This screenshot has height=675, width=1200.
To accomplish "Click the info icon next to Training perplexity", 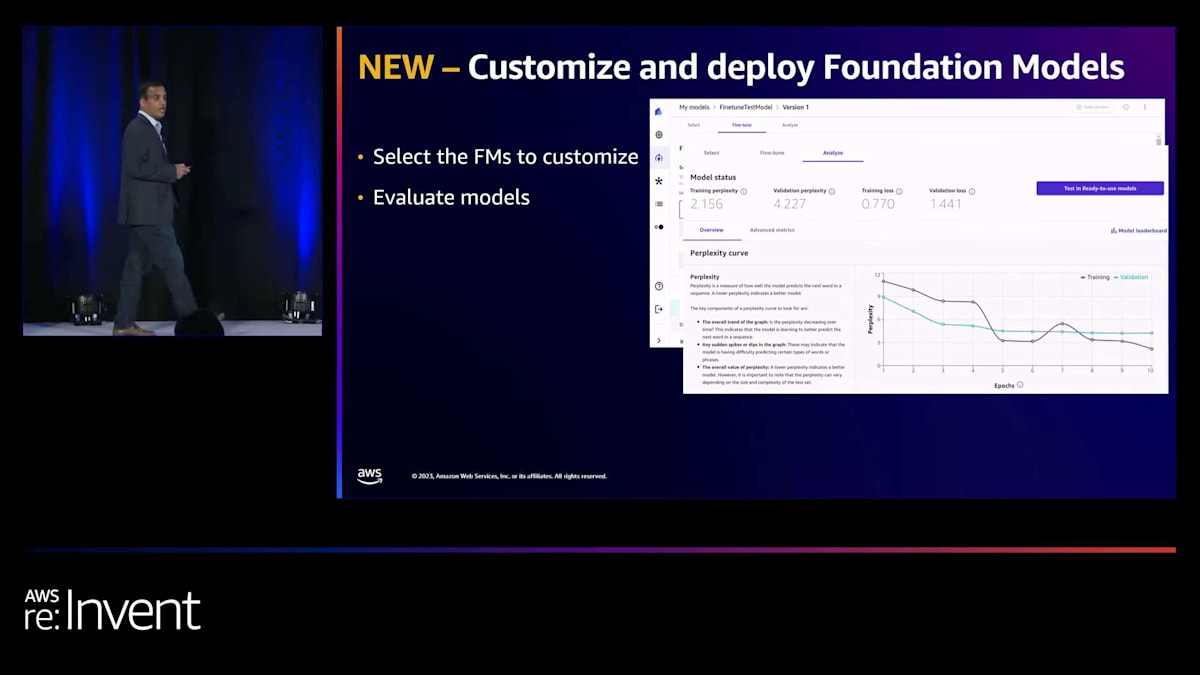I will (743, 191).
